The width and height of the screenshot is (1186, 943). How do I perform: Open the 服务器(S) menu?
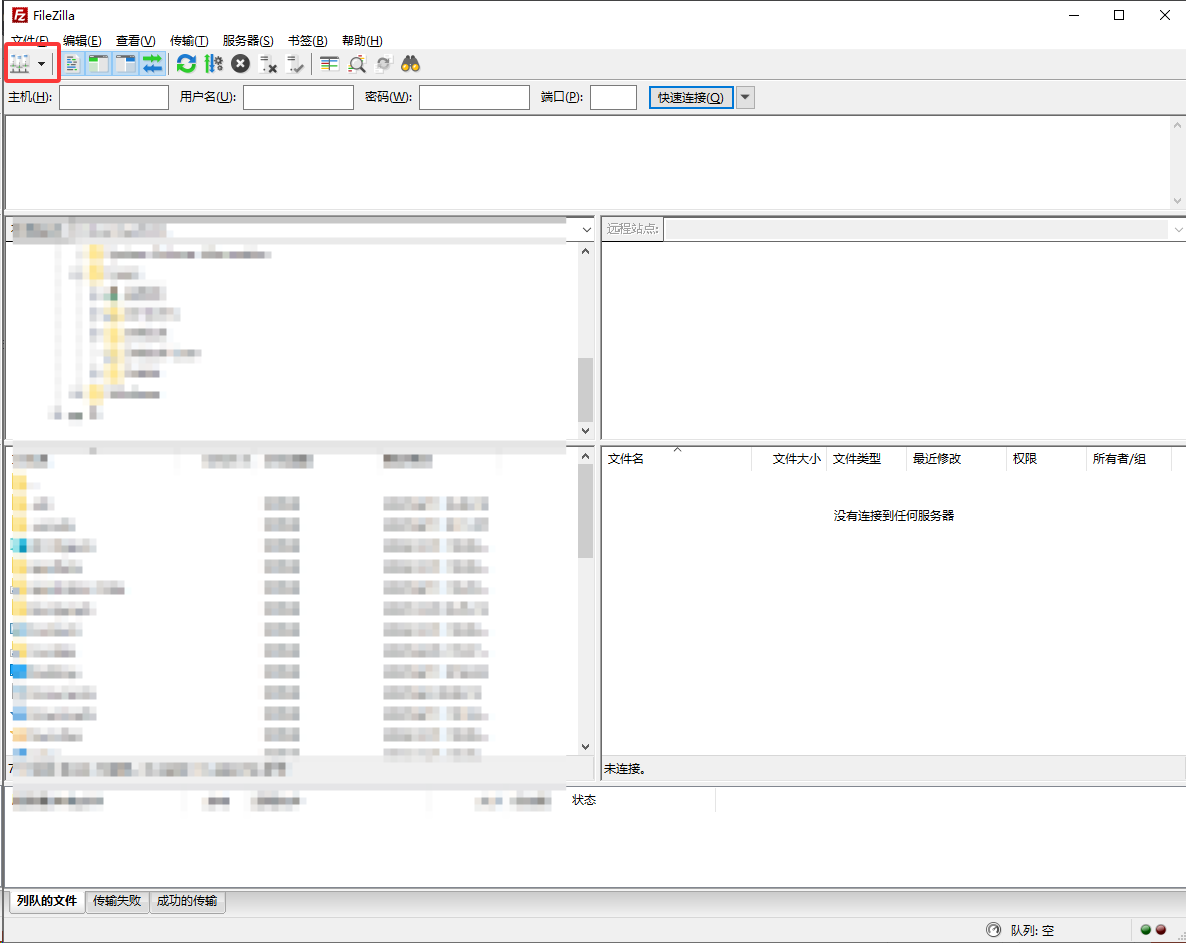point(248,41)
